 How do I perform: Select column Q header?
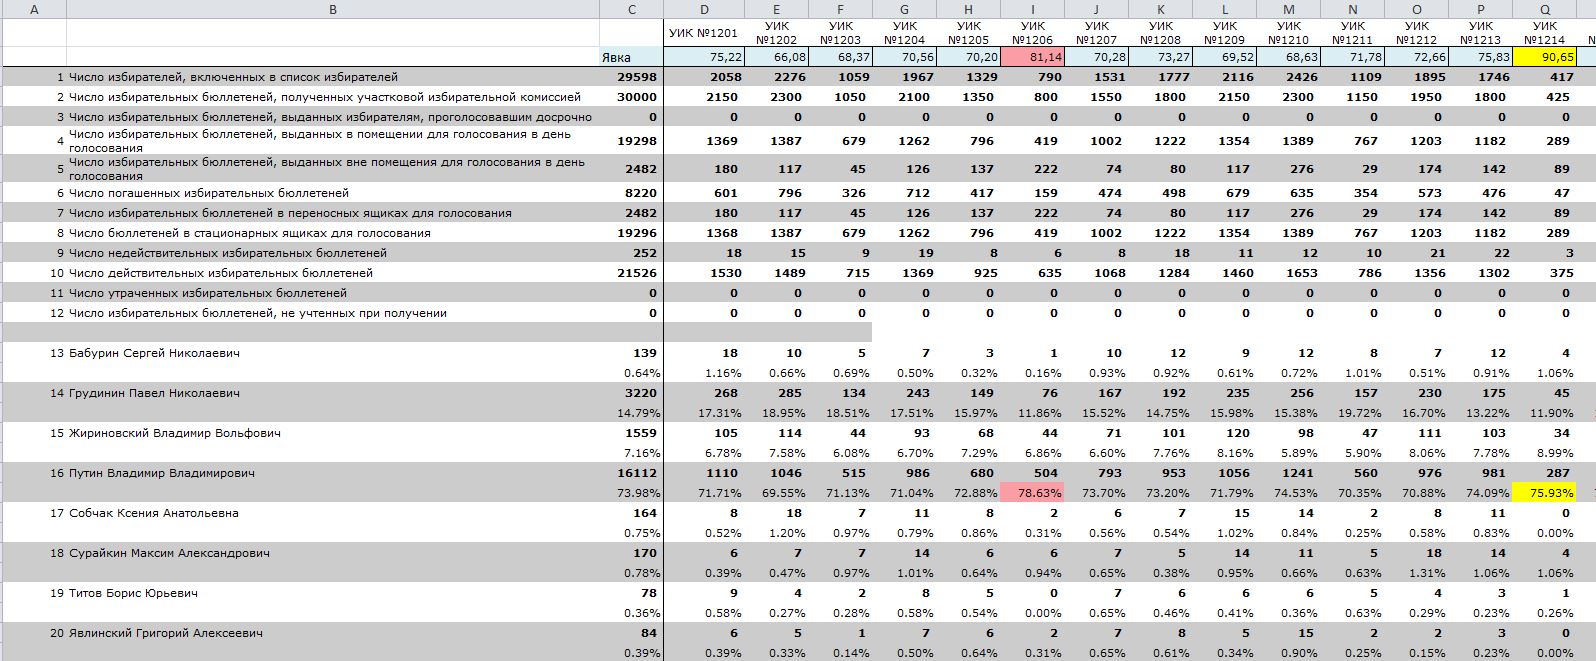[1544, 9]
